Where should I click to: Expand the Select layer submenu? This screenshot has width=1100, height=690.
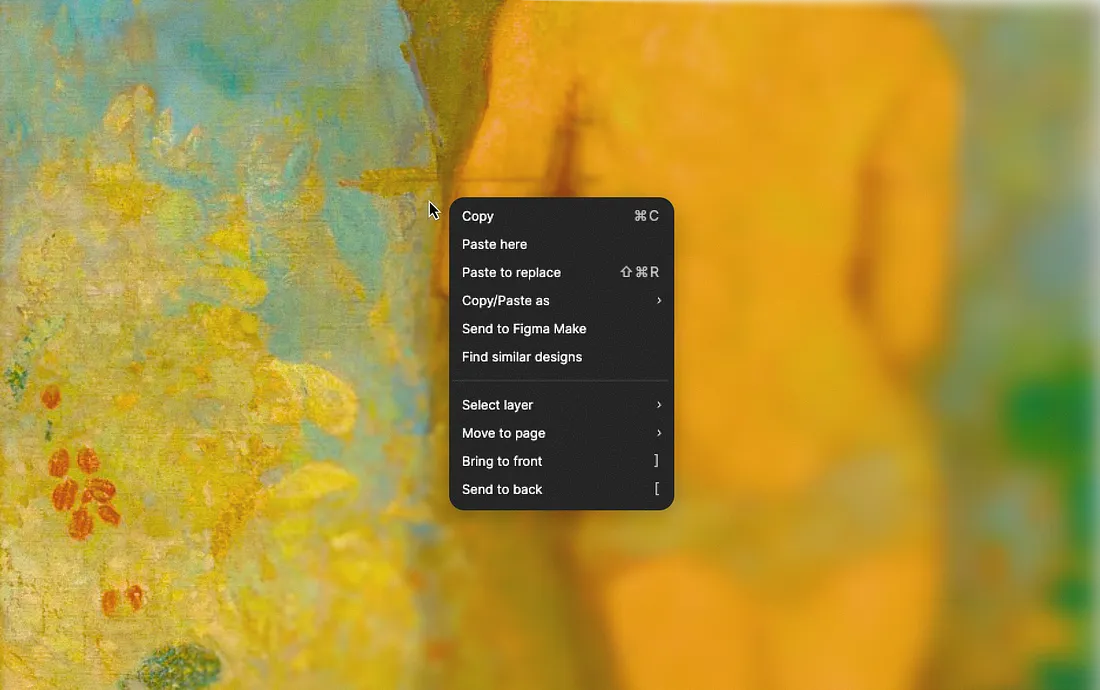pos(561,405)
